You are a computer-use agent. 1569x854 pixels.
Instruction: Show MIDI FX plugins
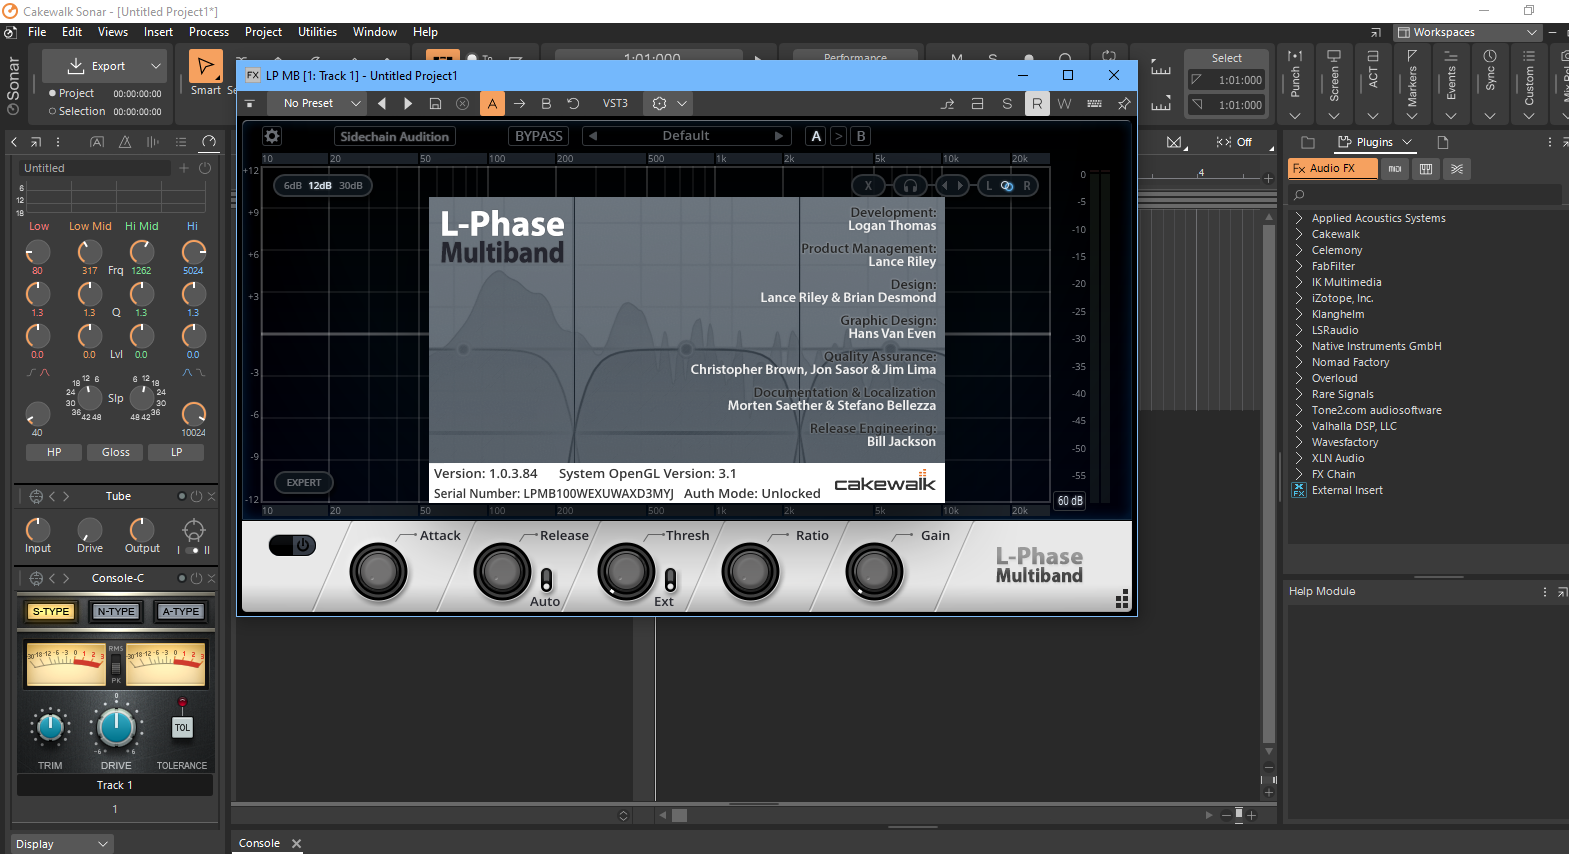click(1395, 169)
